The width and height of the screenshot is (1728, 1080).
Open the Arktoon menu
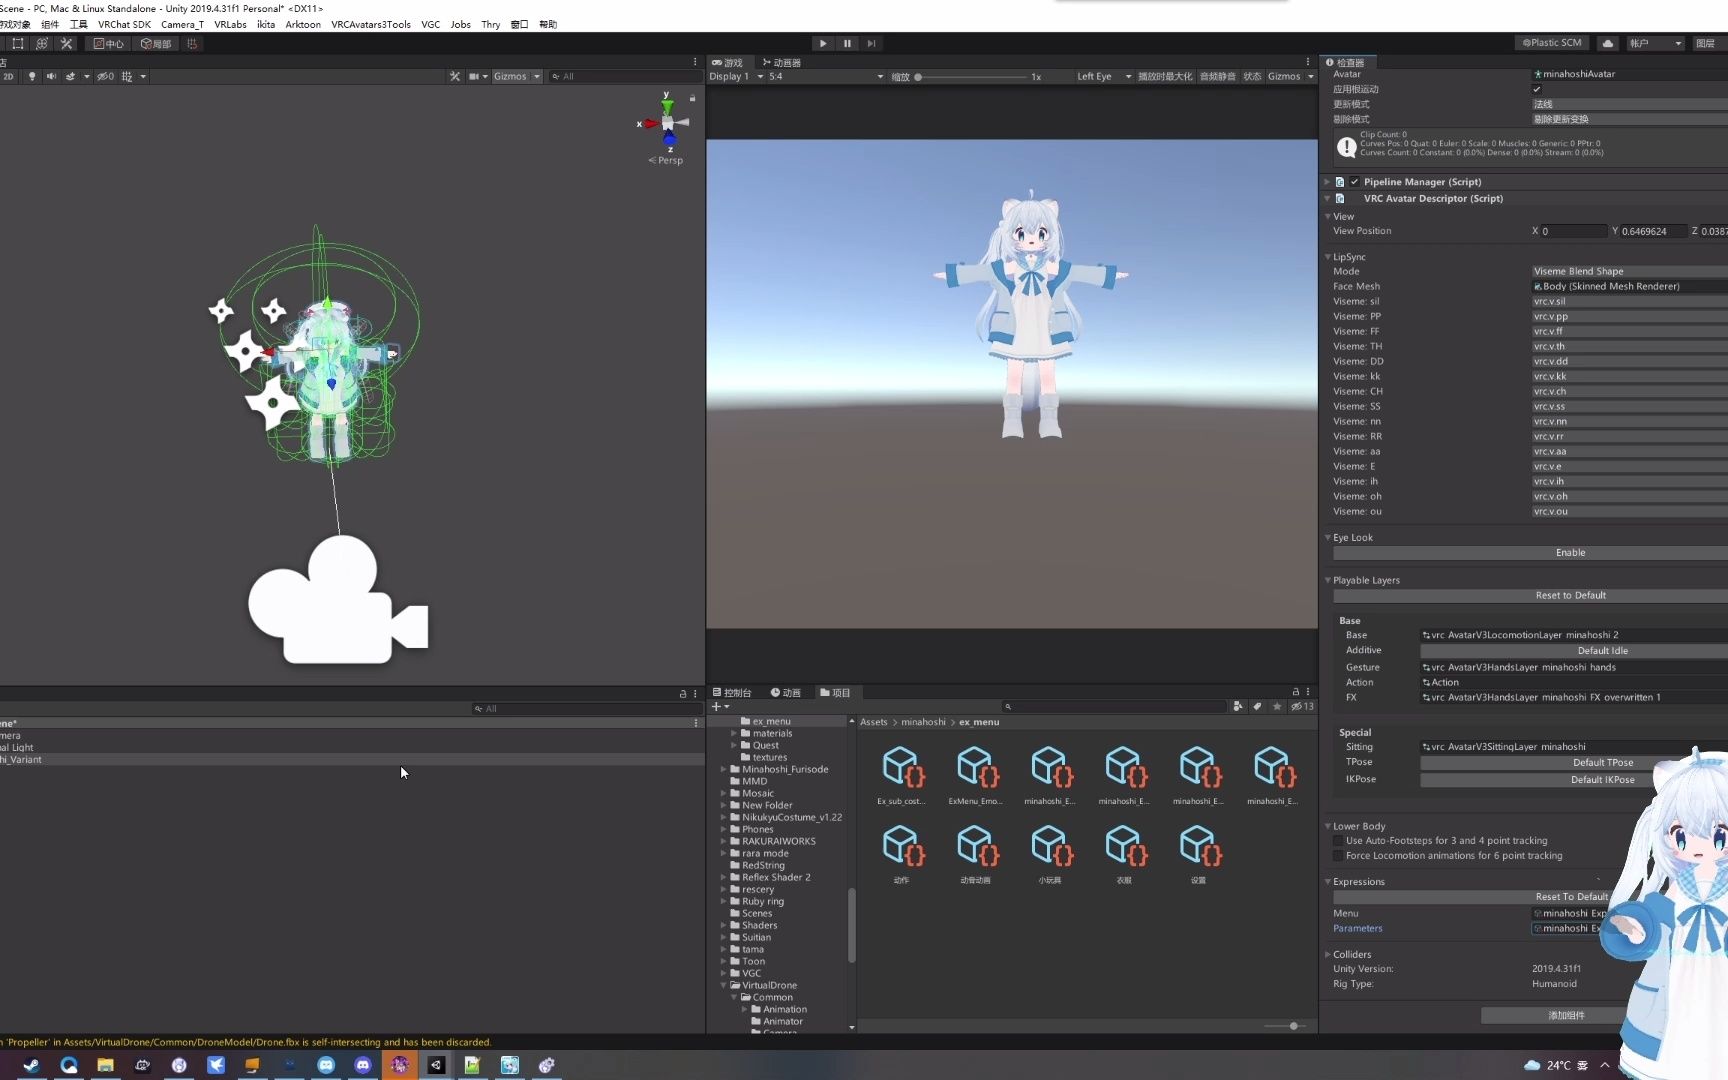coord(303,24)
